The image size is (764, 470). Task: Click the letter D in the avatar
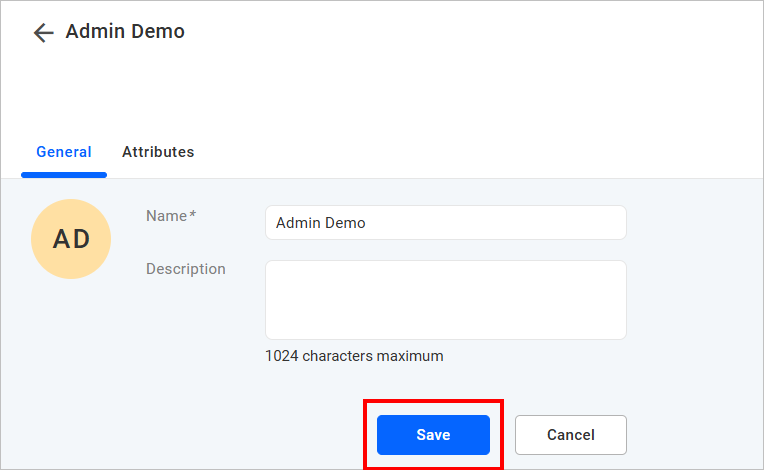tap(81, 239)
